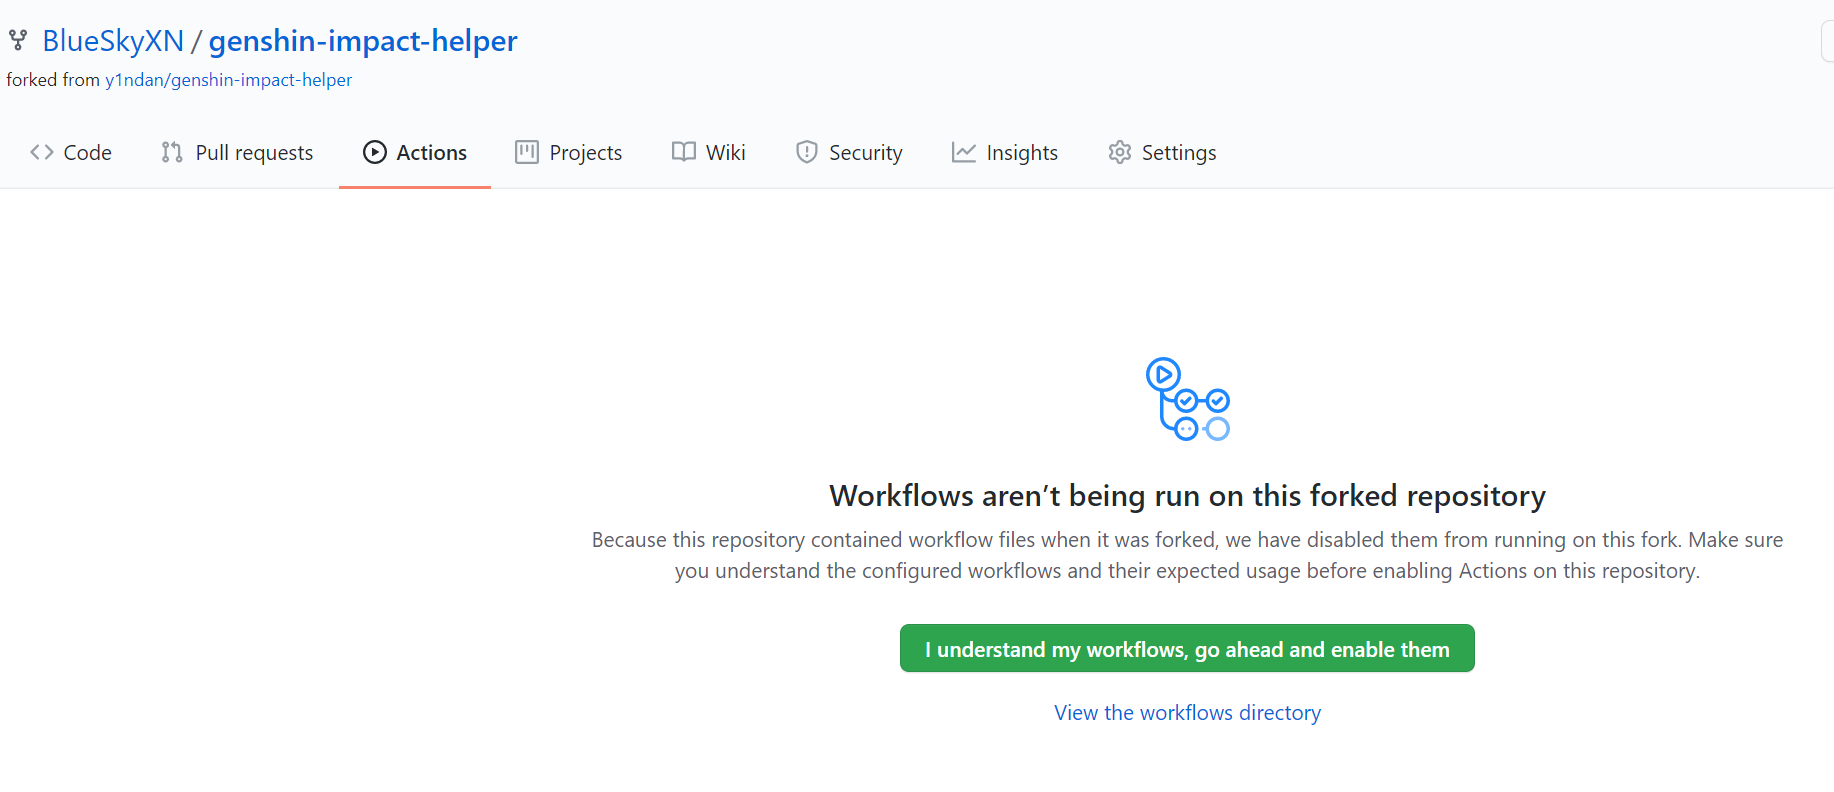Click the Code tab angle-brackets icon

click(x=41, y=152)
